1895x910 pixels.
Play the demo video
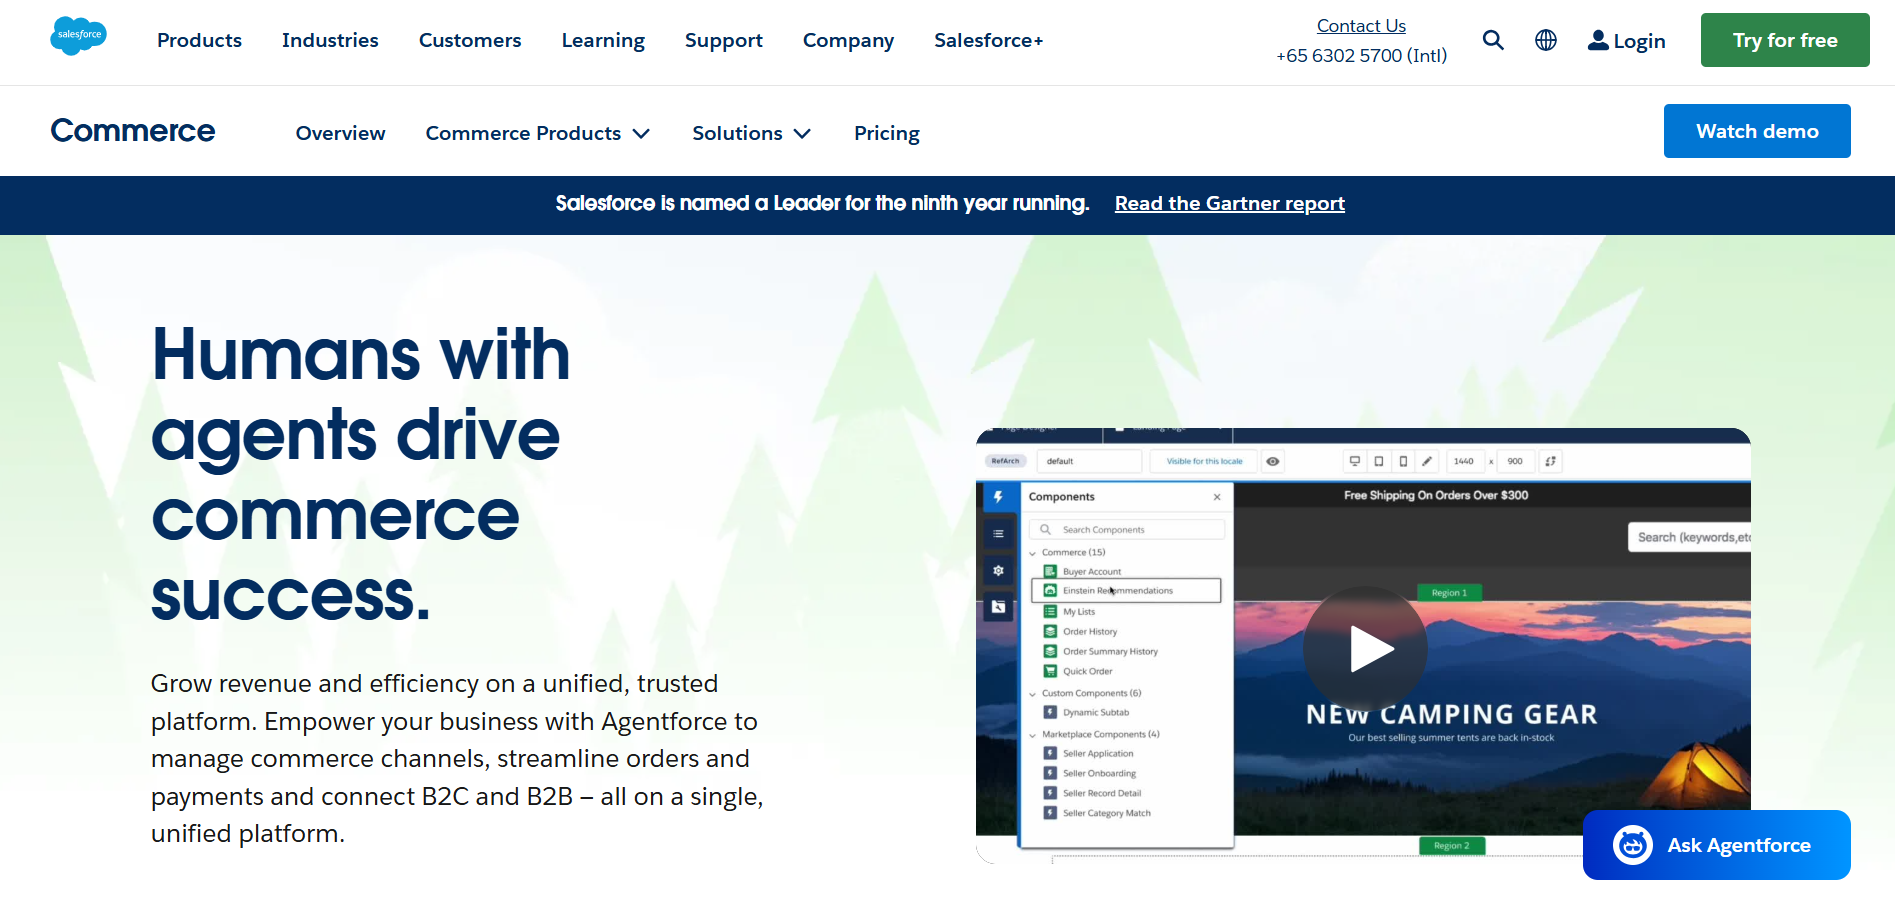click(x=1365, y=648)
